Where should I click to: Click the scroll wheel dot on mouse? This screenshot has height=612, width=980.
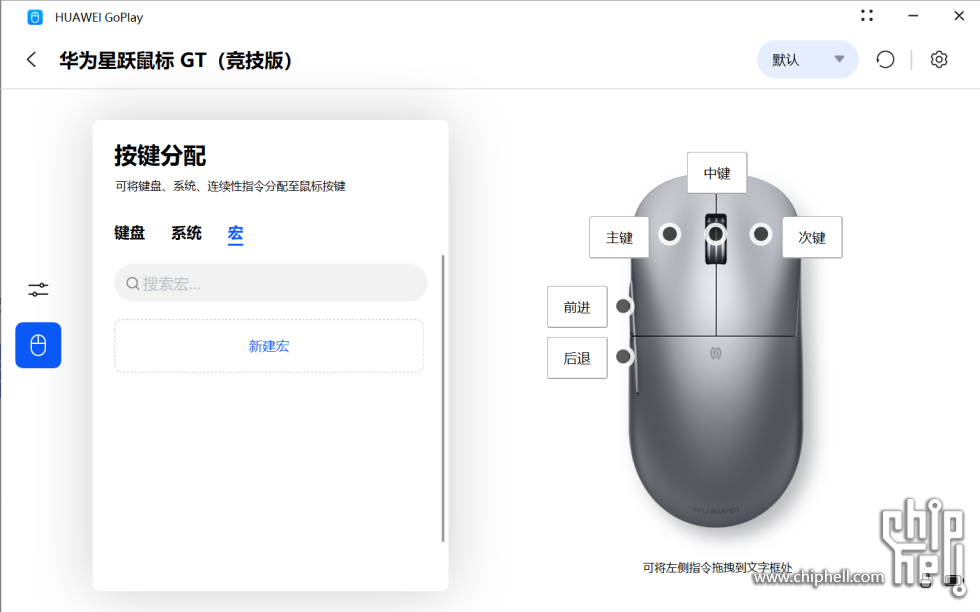(716, 234)
